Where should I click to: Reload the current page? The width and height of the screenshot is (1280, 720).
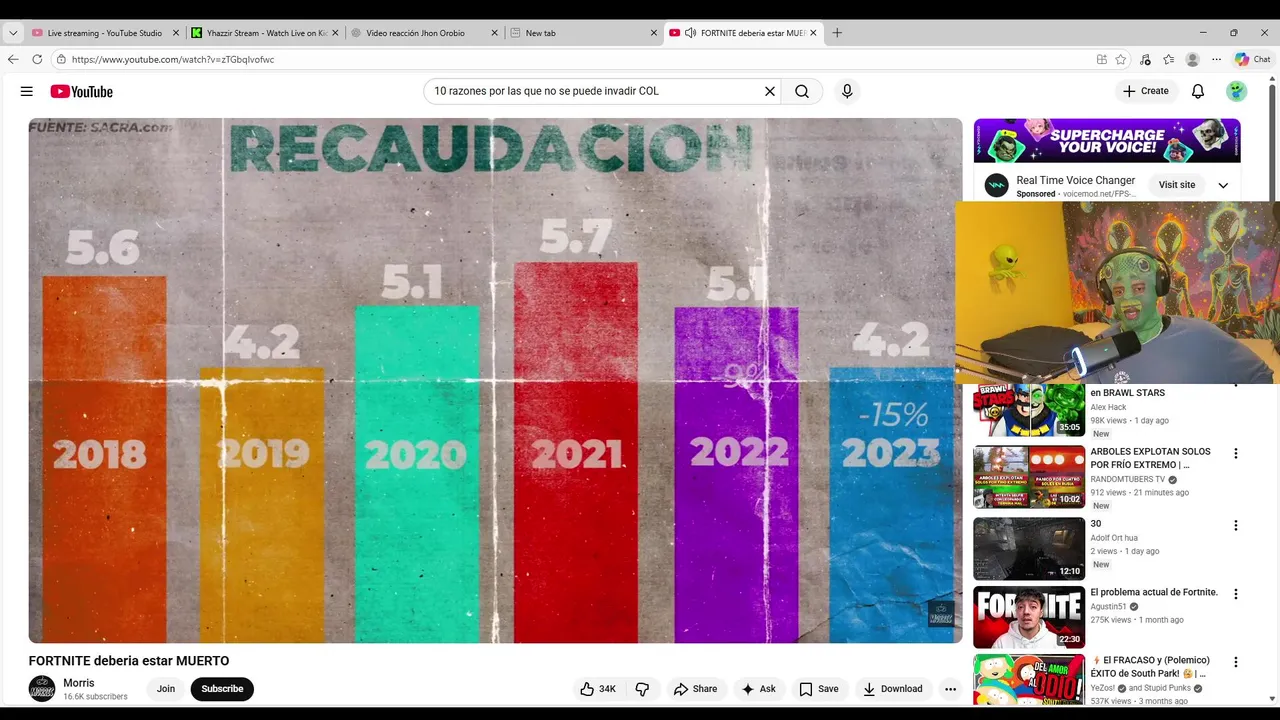click(37, 59)
